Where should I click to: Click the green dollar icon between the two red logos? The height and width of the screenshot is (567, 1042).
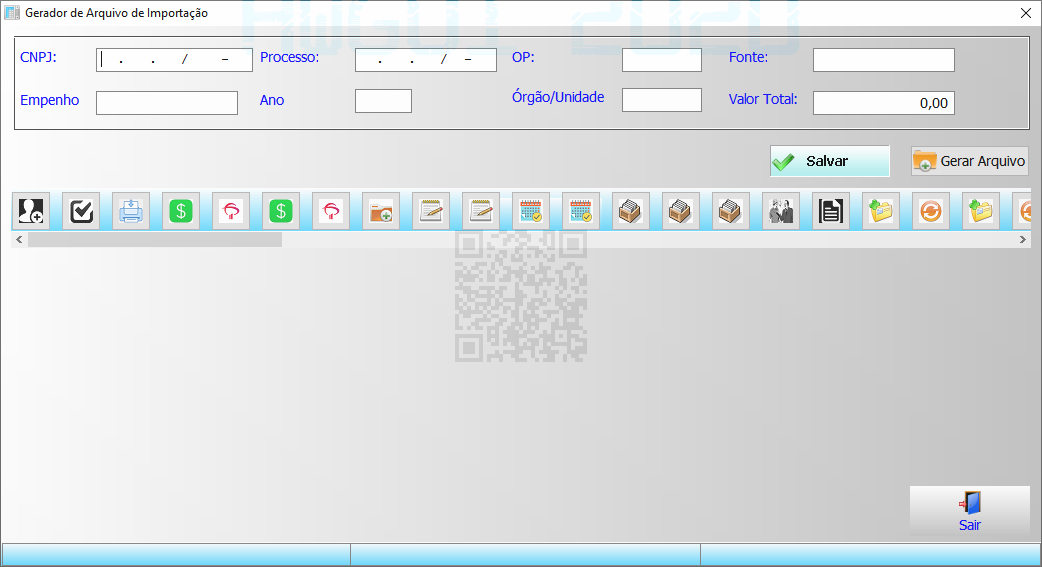click(281, 211)
